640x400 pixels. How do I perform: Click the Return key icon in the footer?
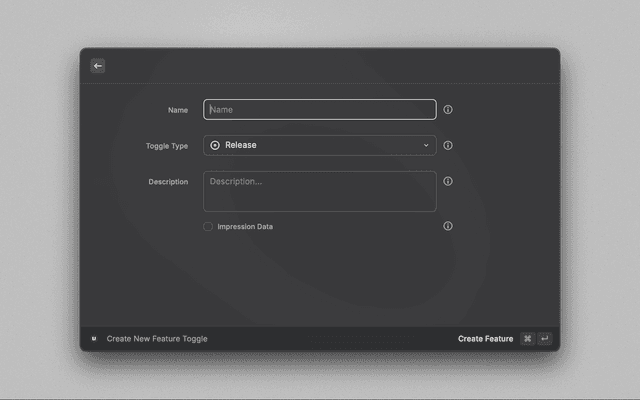[544, 339]
